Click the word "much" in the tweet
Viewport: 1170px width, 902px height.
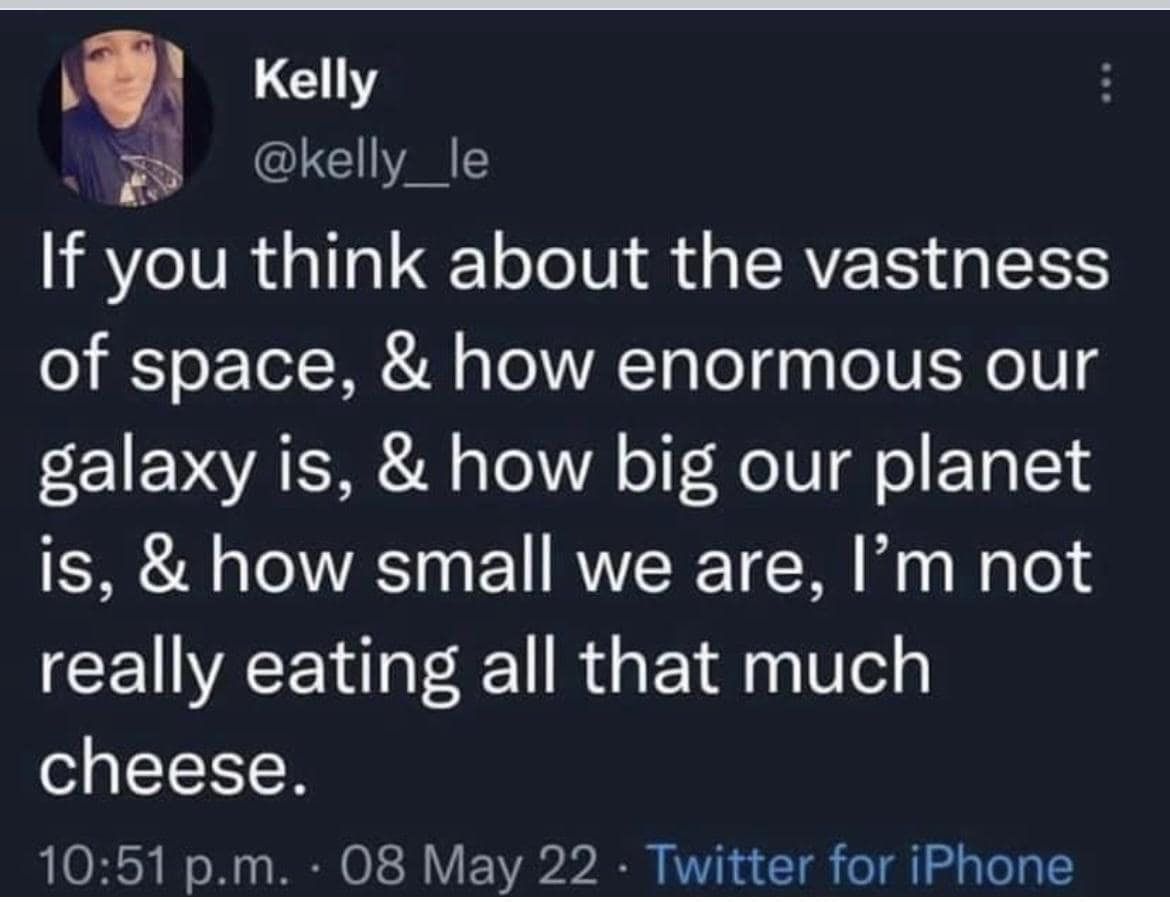tap(848, 664)
